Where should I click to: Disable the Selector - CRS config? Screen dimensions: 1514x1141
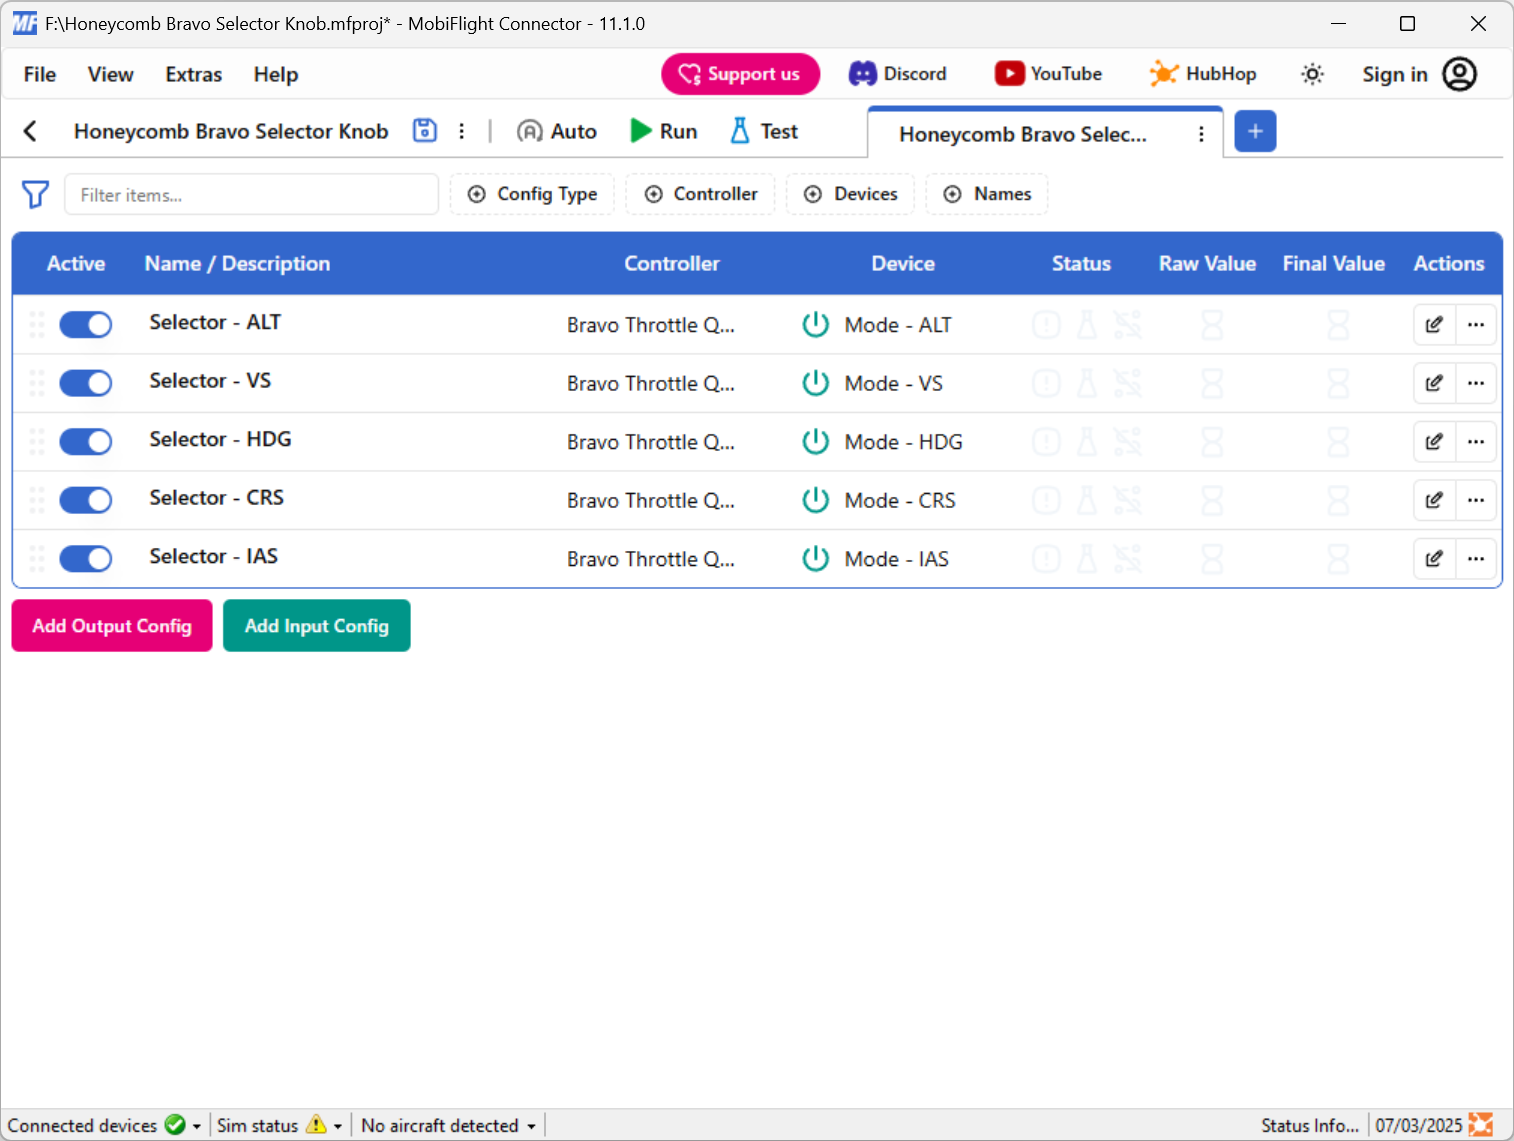tap(85, 500)
